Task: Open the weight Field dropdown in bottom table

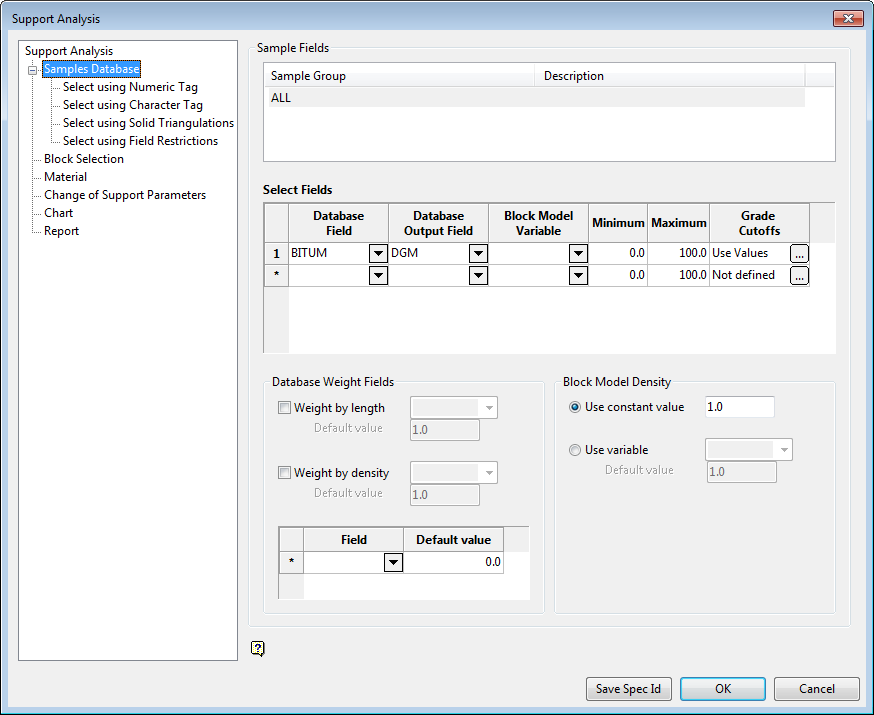Action: 393,563
